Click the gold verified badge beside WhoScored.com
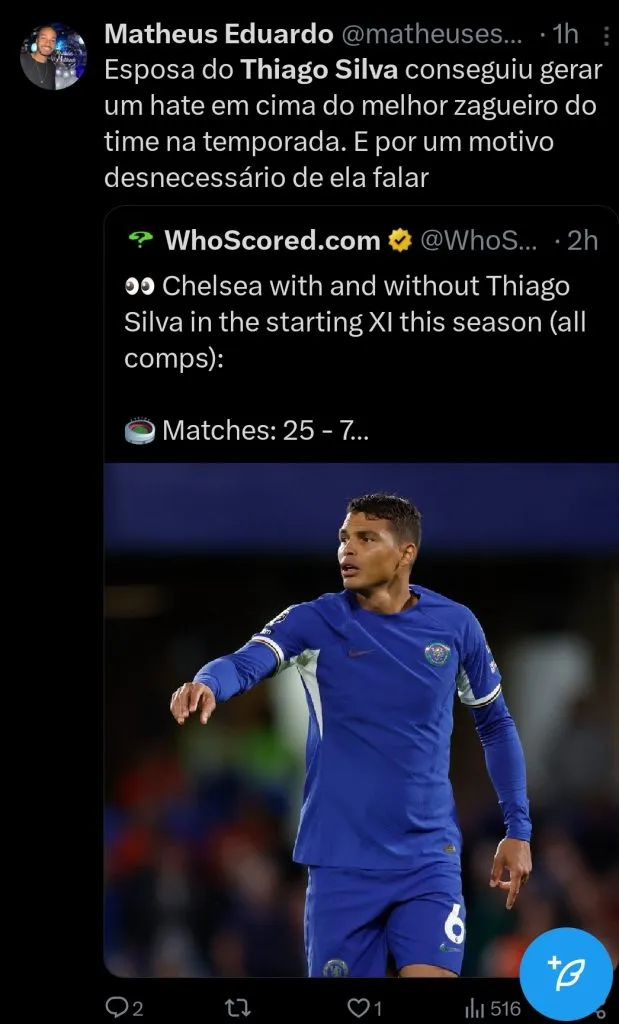The image size is (619, 1024). pos(400,241)
